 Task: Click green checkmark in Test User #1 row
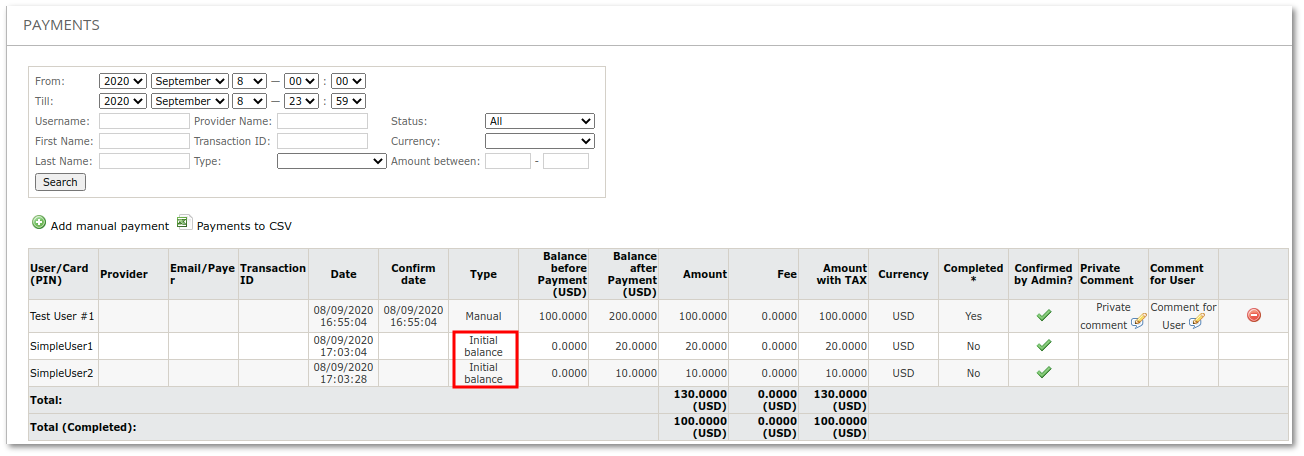(1043, 315)
